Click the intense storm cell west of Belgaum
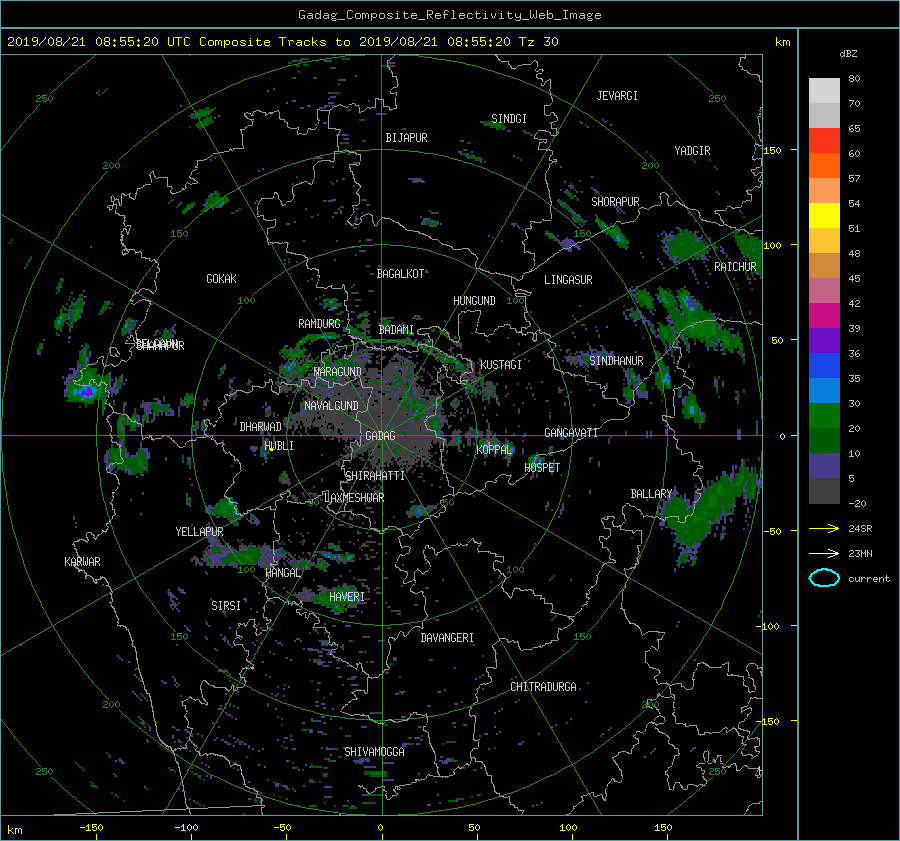Screen dimensions: 900x841 pyautogui.click(x=87, y=386)
